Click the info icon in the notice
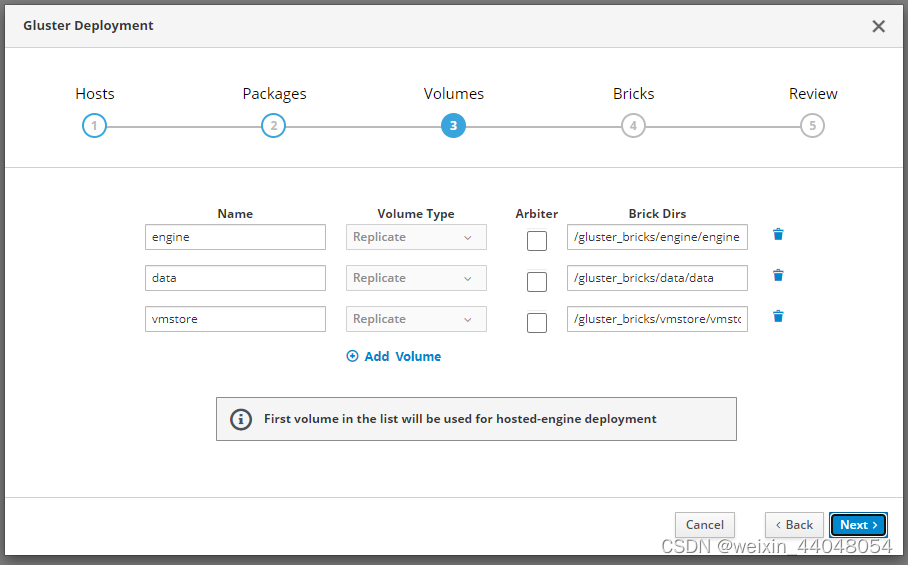 [241, 419]
